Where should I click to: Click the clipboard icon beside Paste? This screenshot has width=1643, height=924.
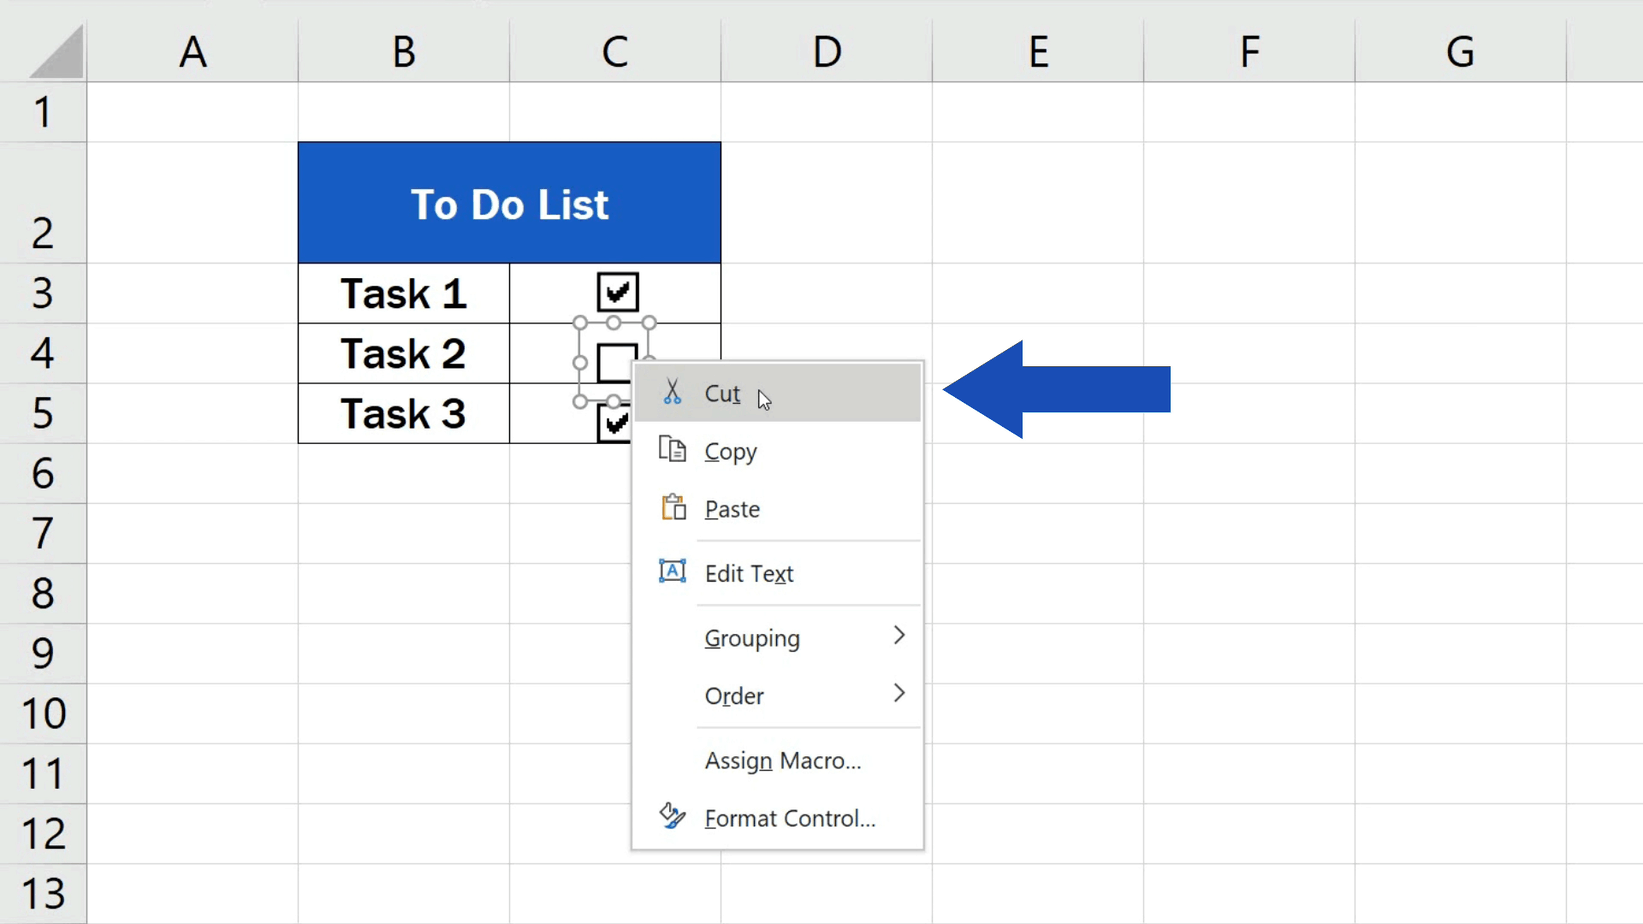coord(673,507)
